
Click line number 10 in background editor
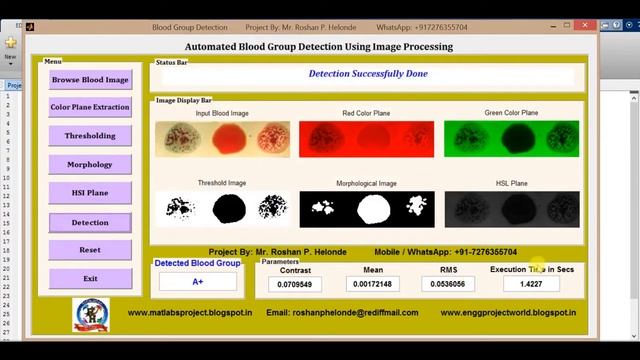tap(6, 178)
